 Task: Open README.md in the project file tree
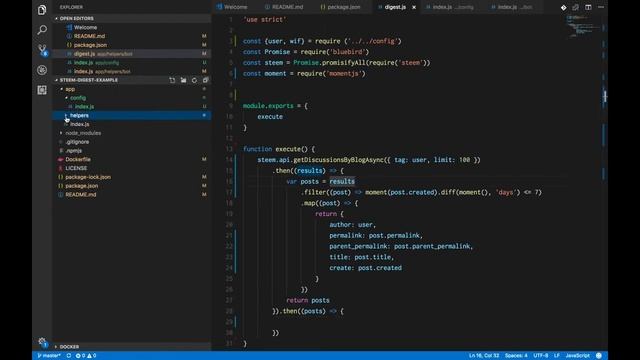click(x=81, y=195)
